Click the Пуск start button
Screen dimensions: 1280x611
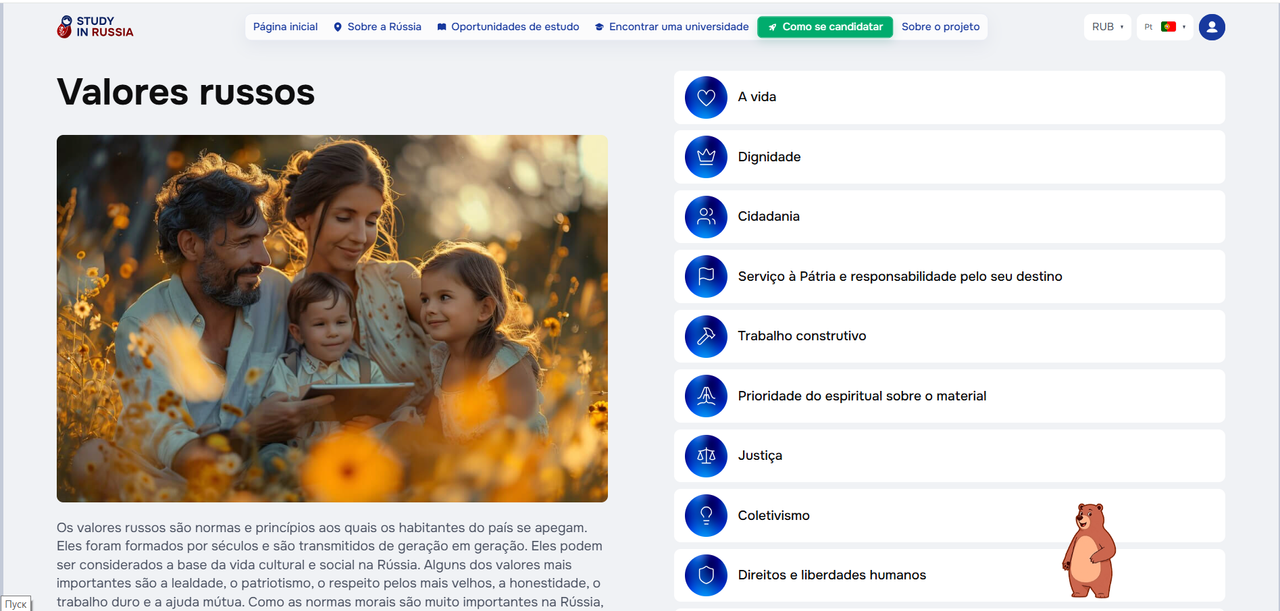tap(15, 604)
